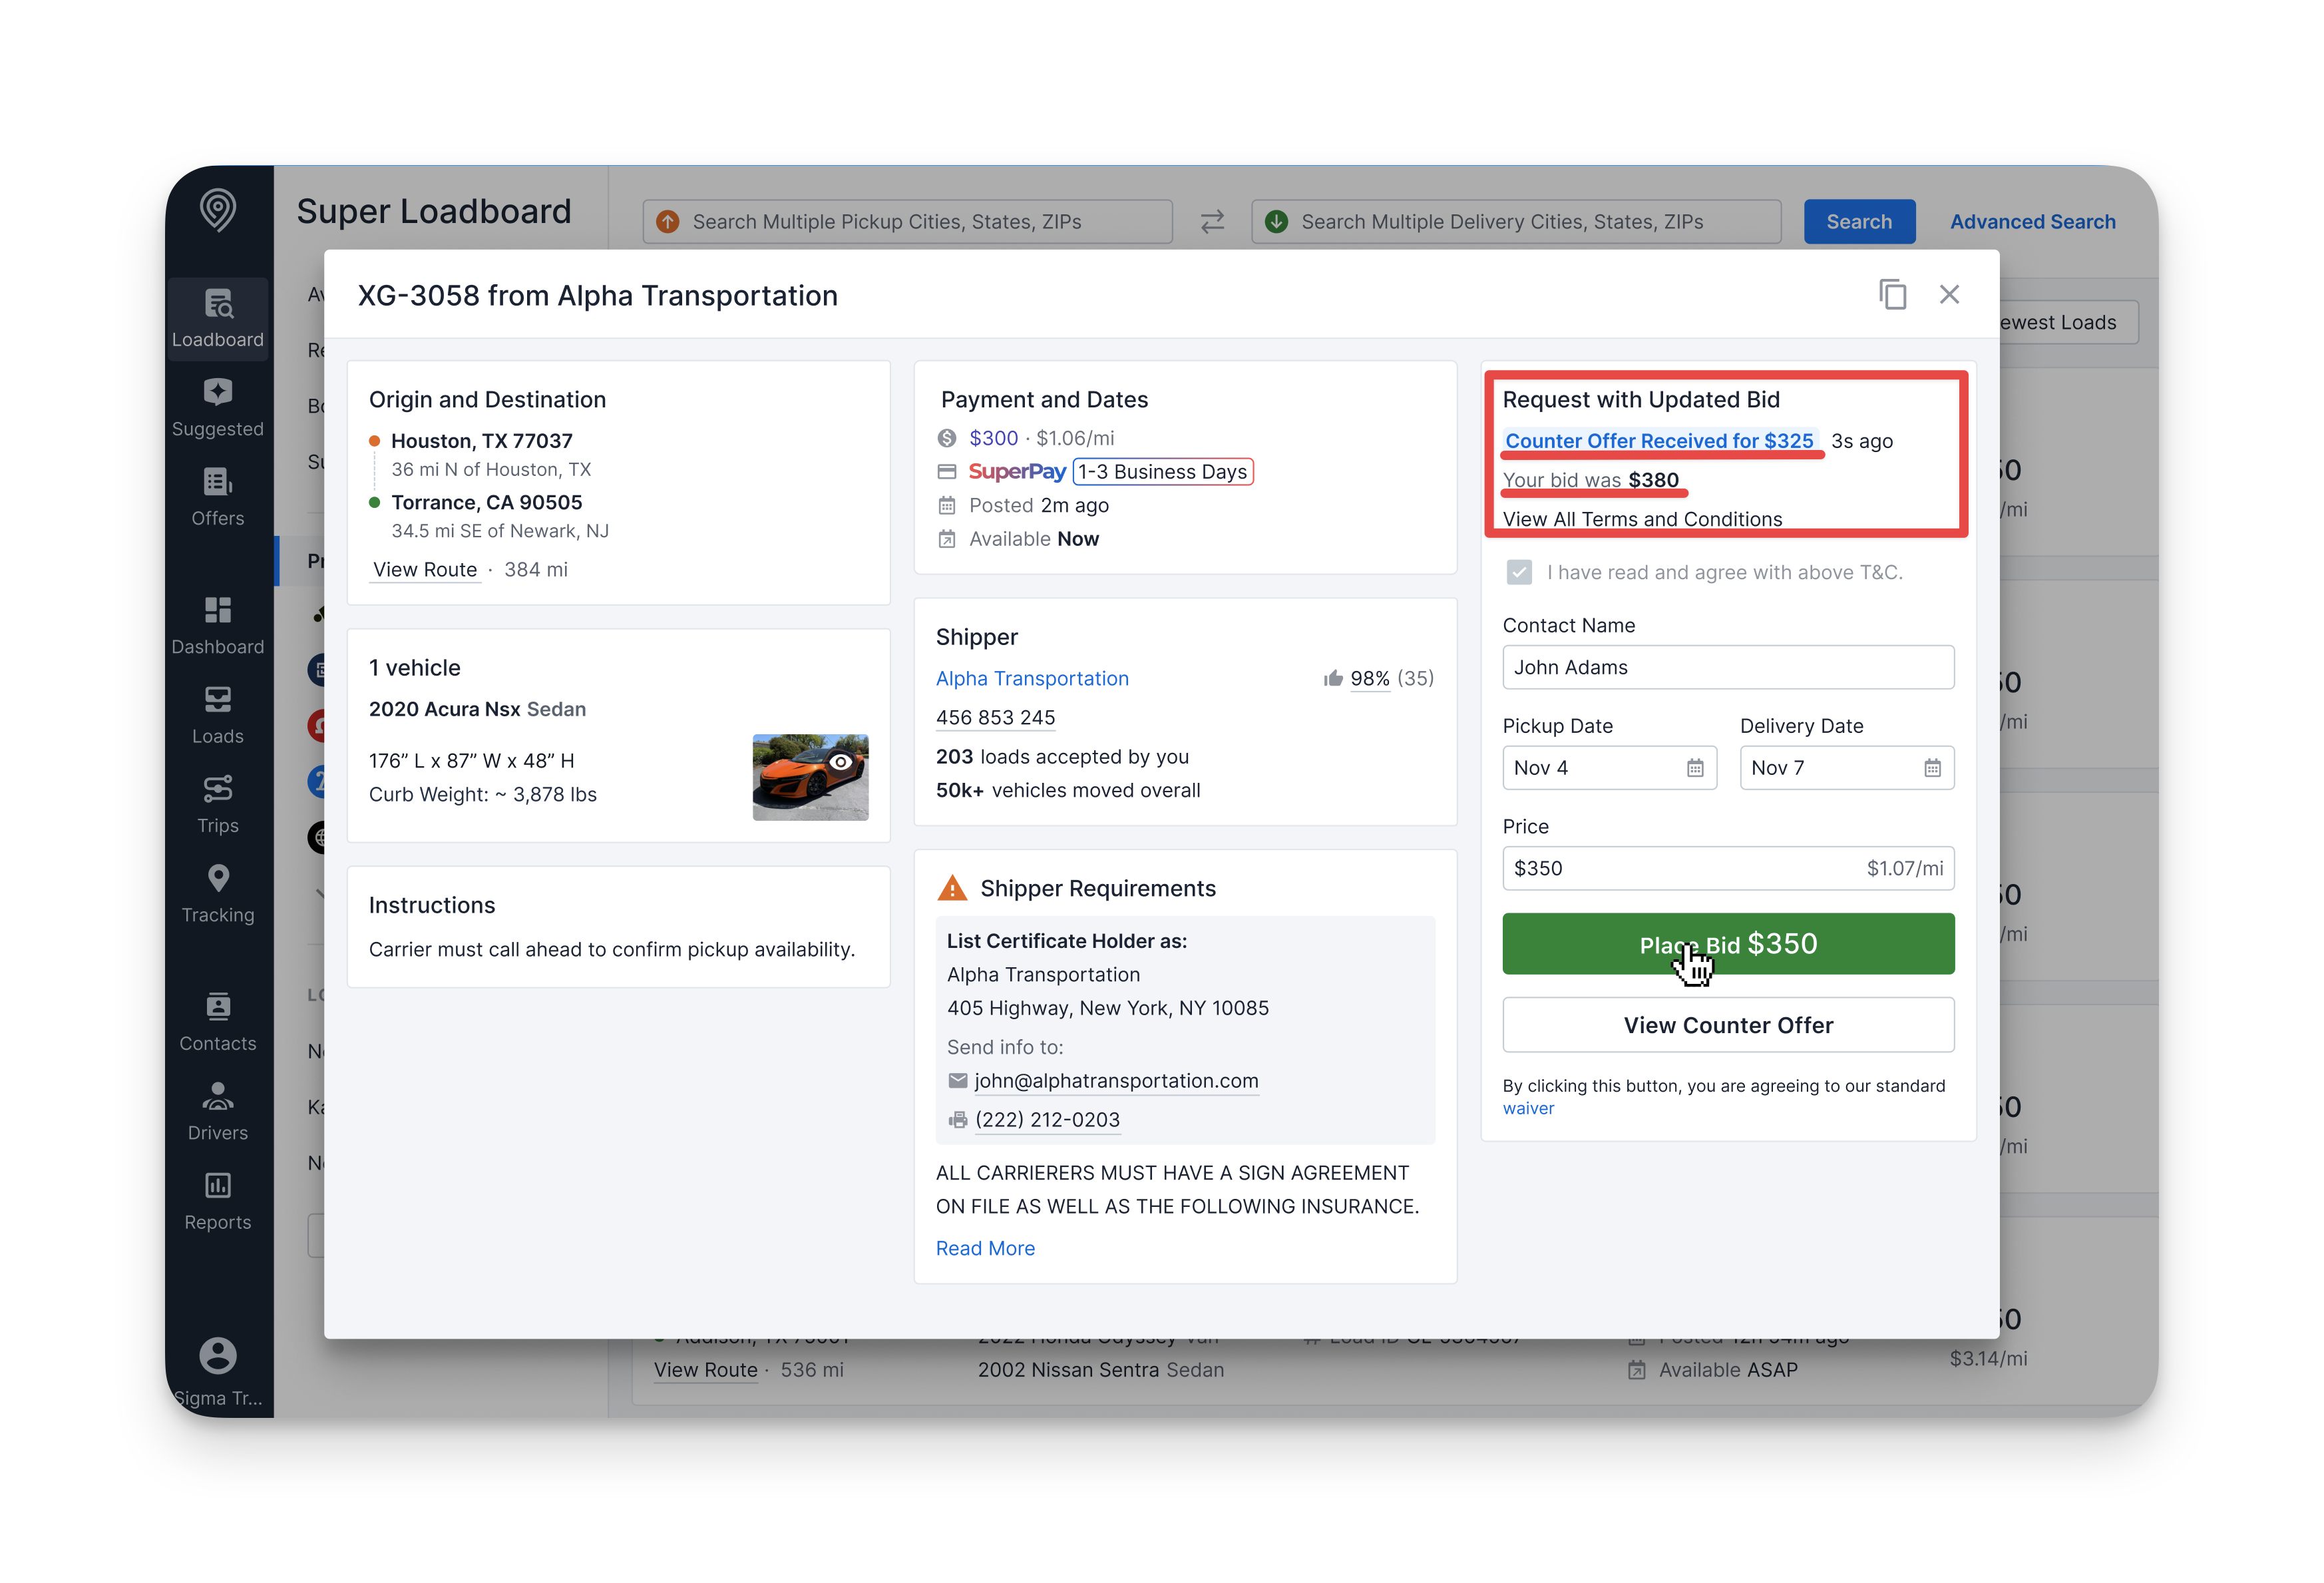
Task: Click the pickup cities search field
Action: (907, 221)
